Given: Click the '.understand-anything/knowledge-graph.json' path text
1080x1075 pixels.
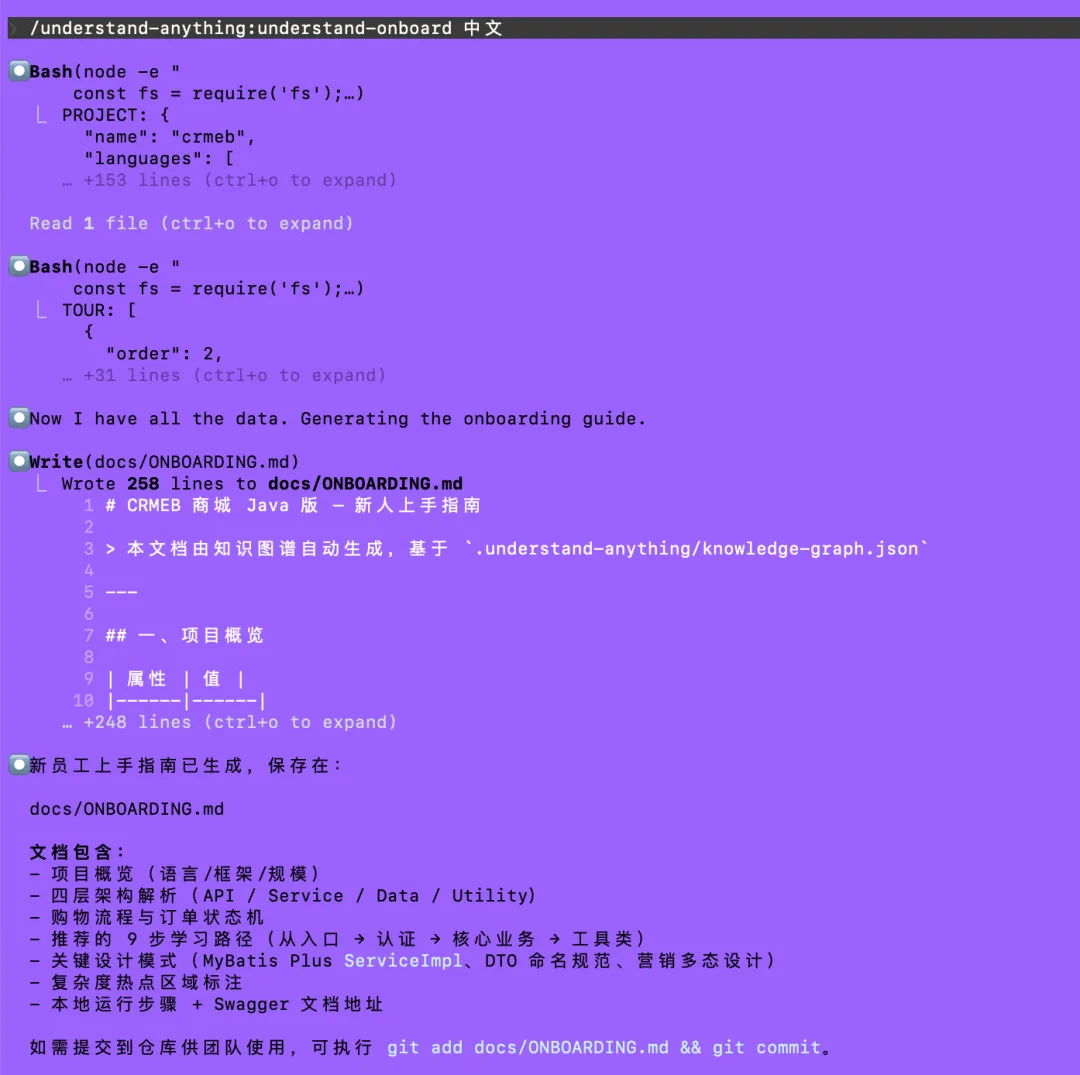Looking at the screenshot, I should click(x=696, y=549).
